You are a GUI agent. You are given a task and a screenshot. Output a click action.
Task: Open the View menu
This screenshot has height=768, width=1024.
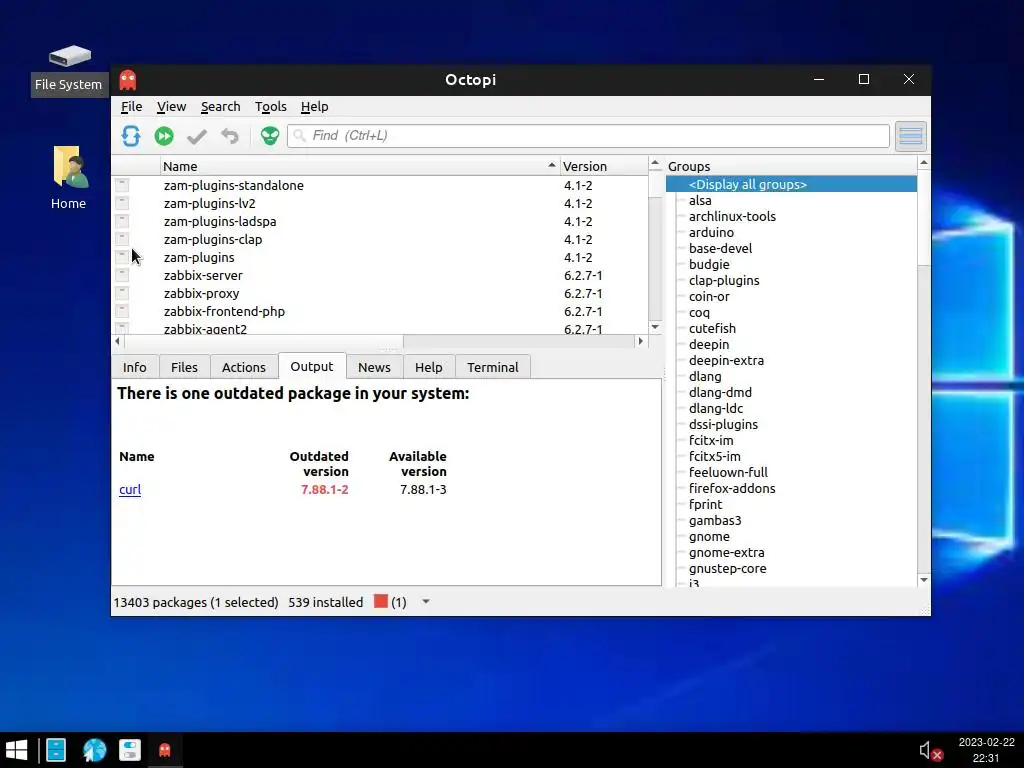171,106
